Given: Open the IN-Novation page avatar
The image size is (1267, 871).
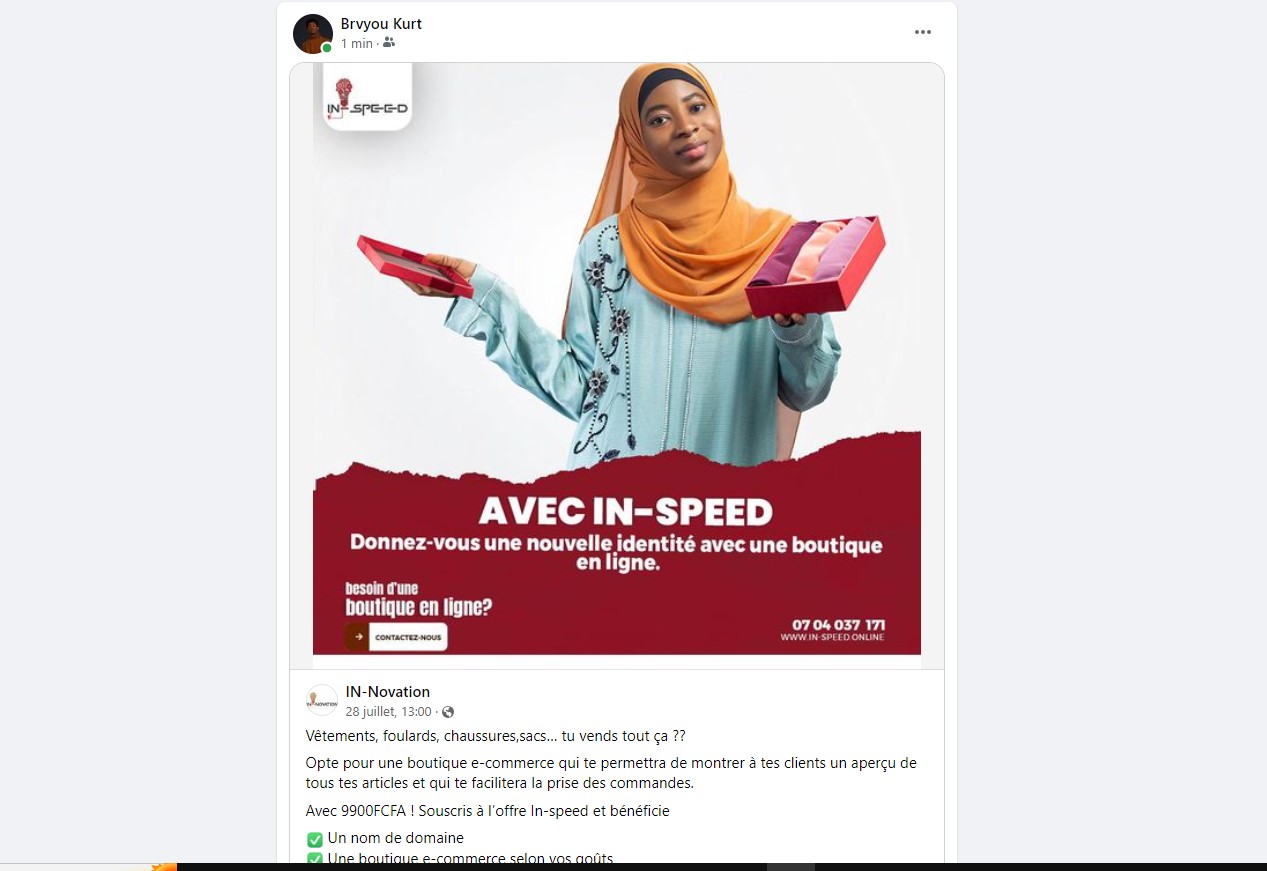Looking at the screenshot, I should (x=322, y=700).
